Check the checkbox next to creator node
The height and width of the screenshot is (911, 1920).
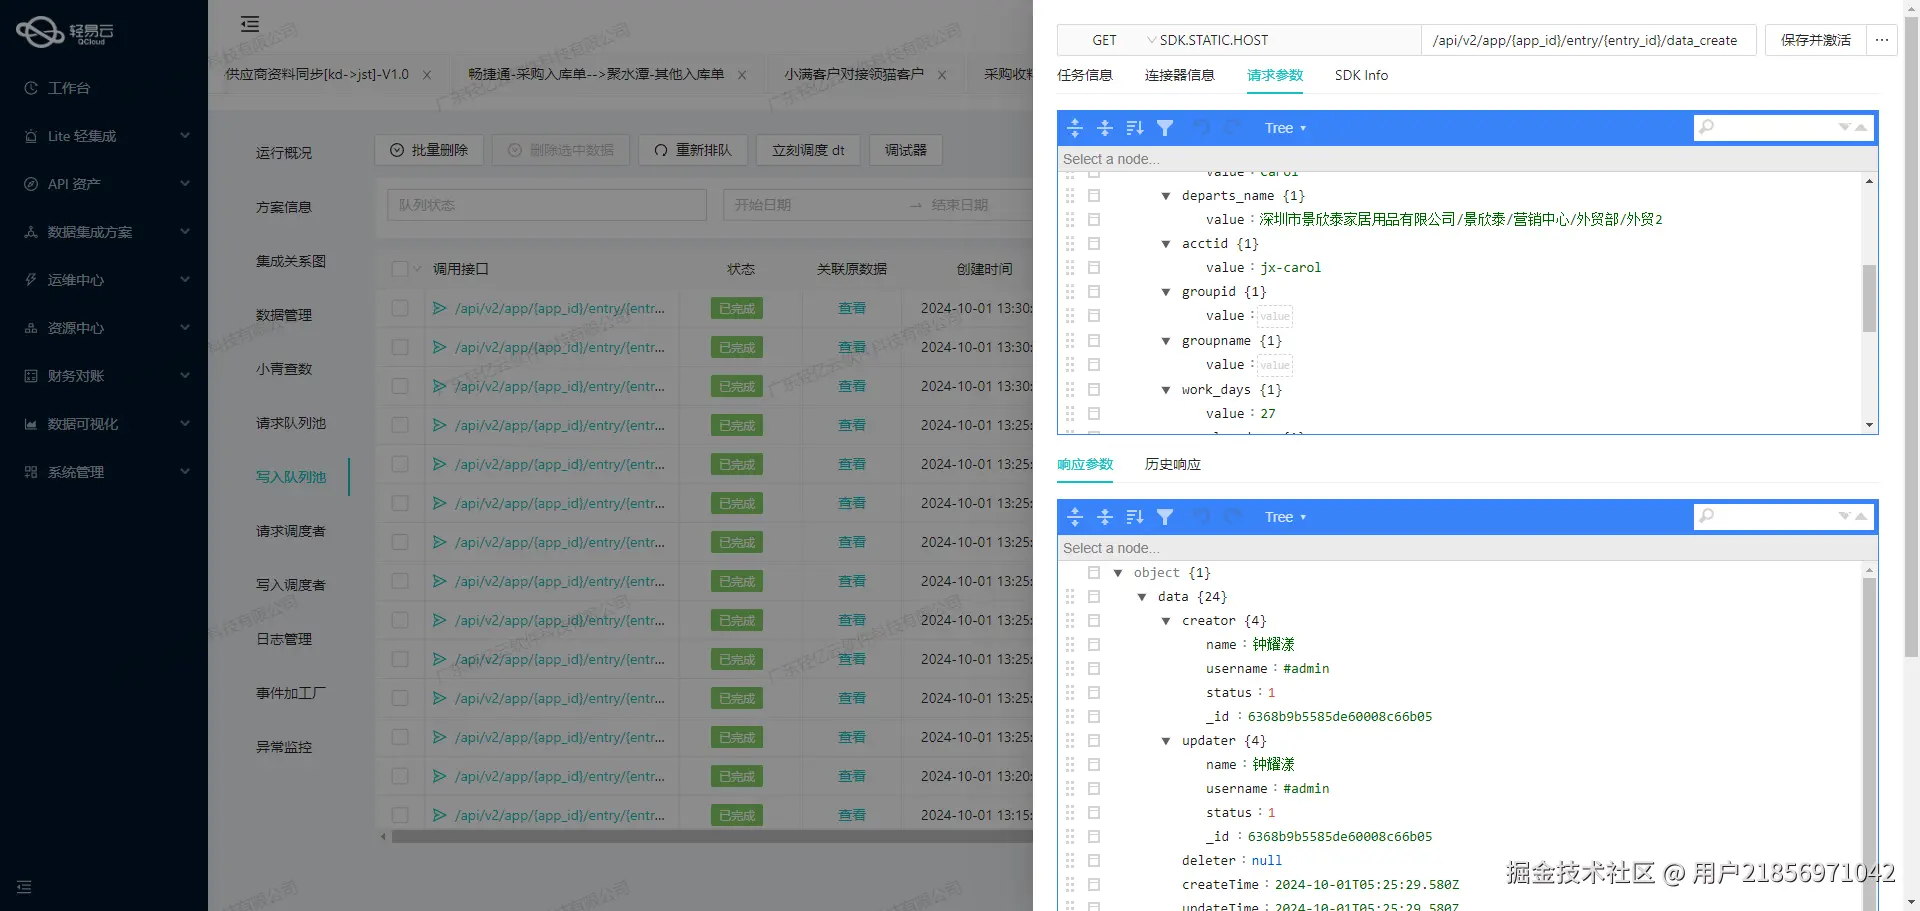point(1094,620)
